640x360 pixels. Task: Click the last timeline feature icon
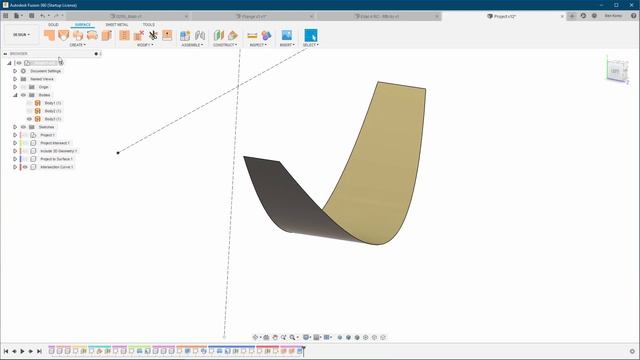click(299, 351)
